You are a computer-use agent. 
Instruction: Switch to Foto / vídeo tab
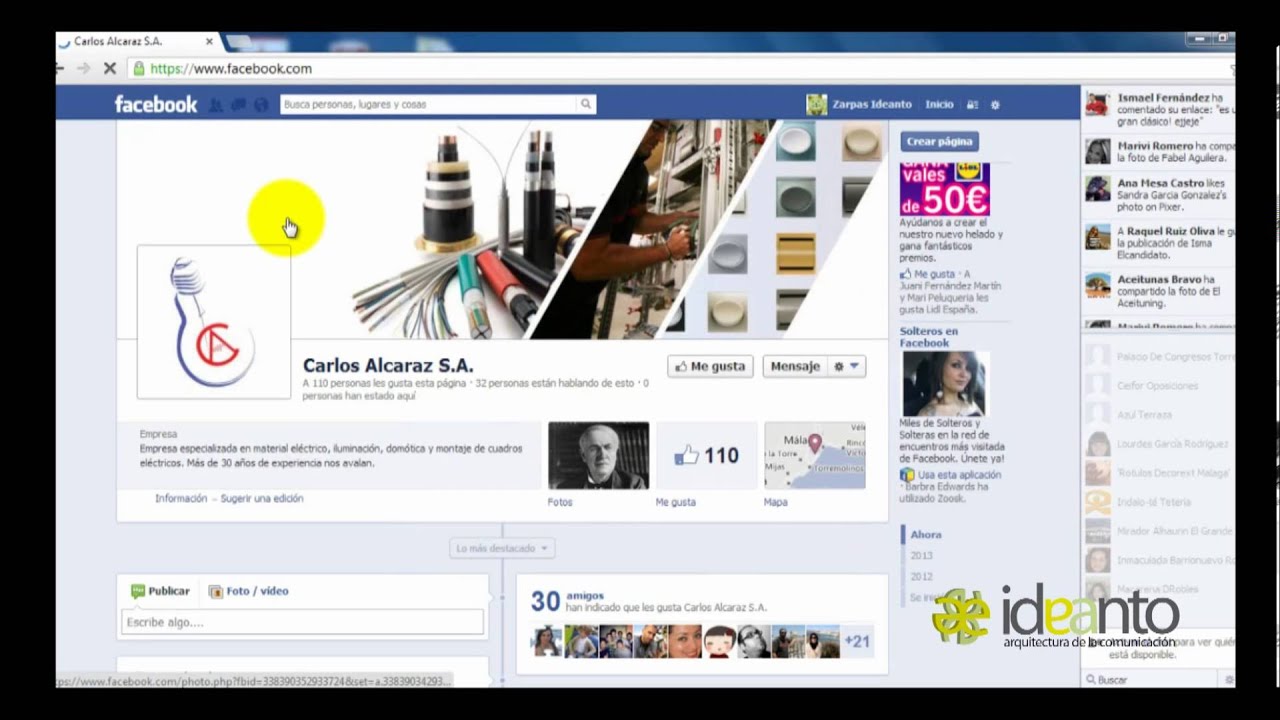click(x=249, y=591)
